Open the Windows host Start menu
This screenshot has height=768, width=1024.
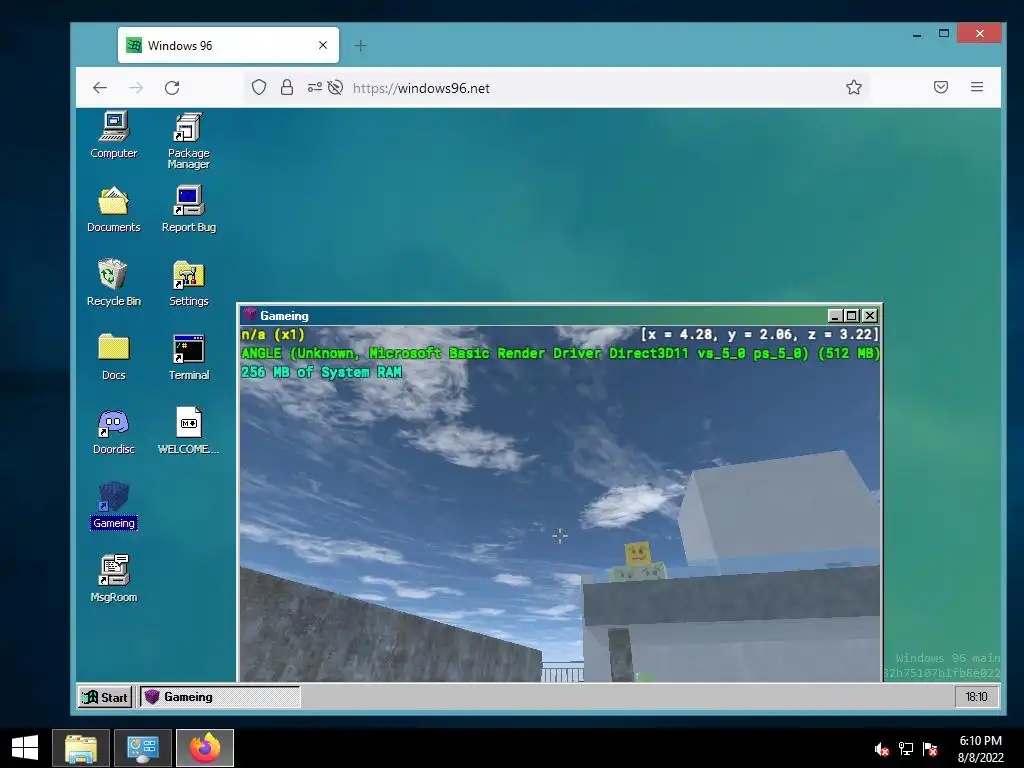coord(25,748)
